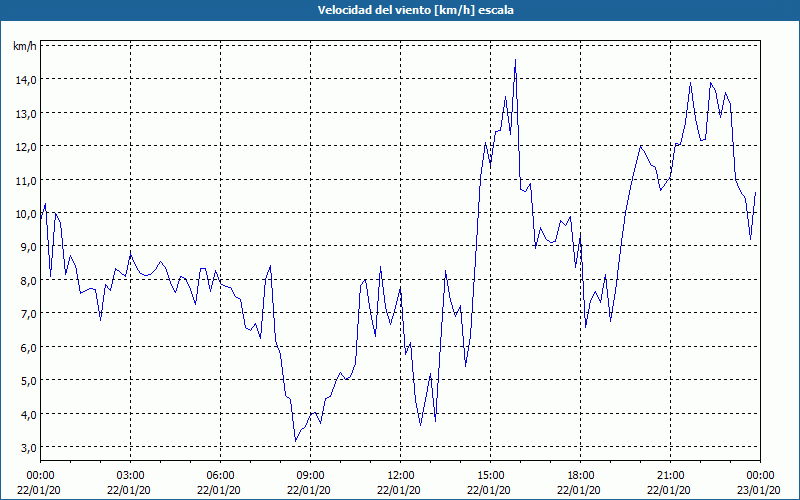Choose the 3,0 y-axis label
This screenshot has width=800, height=500.
(x=28, y=447)
